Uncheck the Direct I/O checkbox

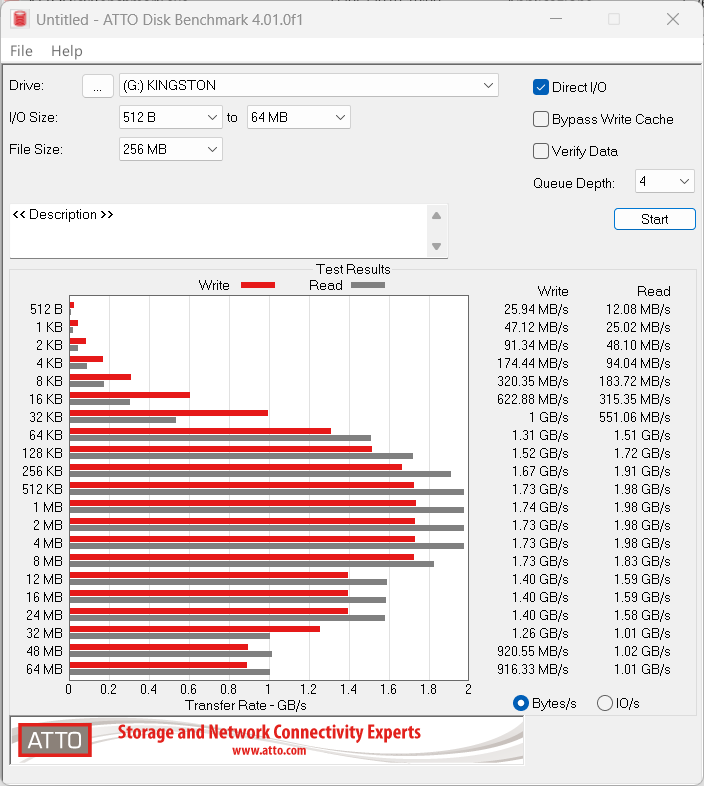541,87
